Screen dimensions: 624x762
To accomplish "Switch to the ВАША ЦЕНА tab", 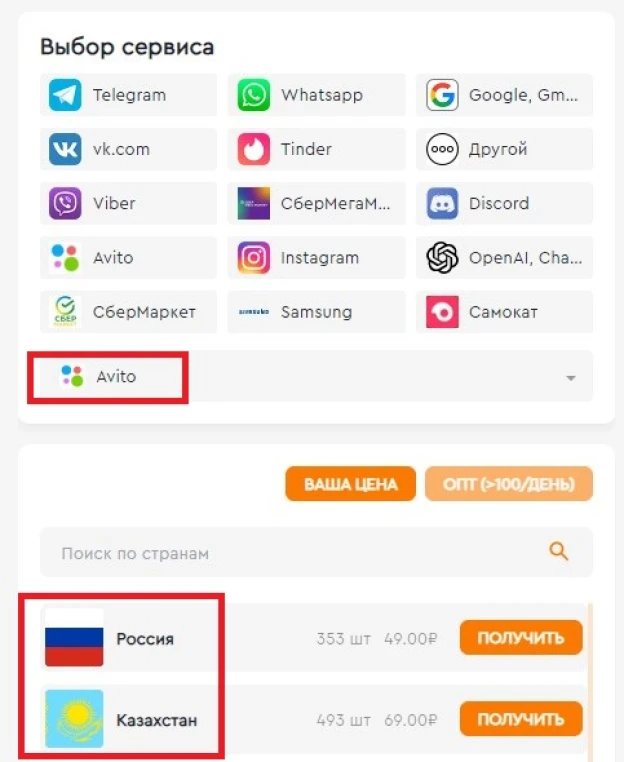I will pyautogui.click(x=350, y=484).
